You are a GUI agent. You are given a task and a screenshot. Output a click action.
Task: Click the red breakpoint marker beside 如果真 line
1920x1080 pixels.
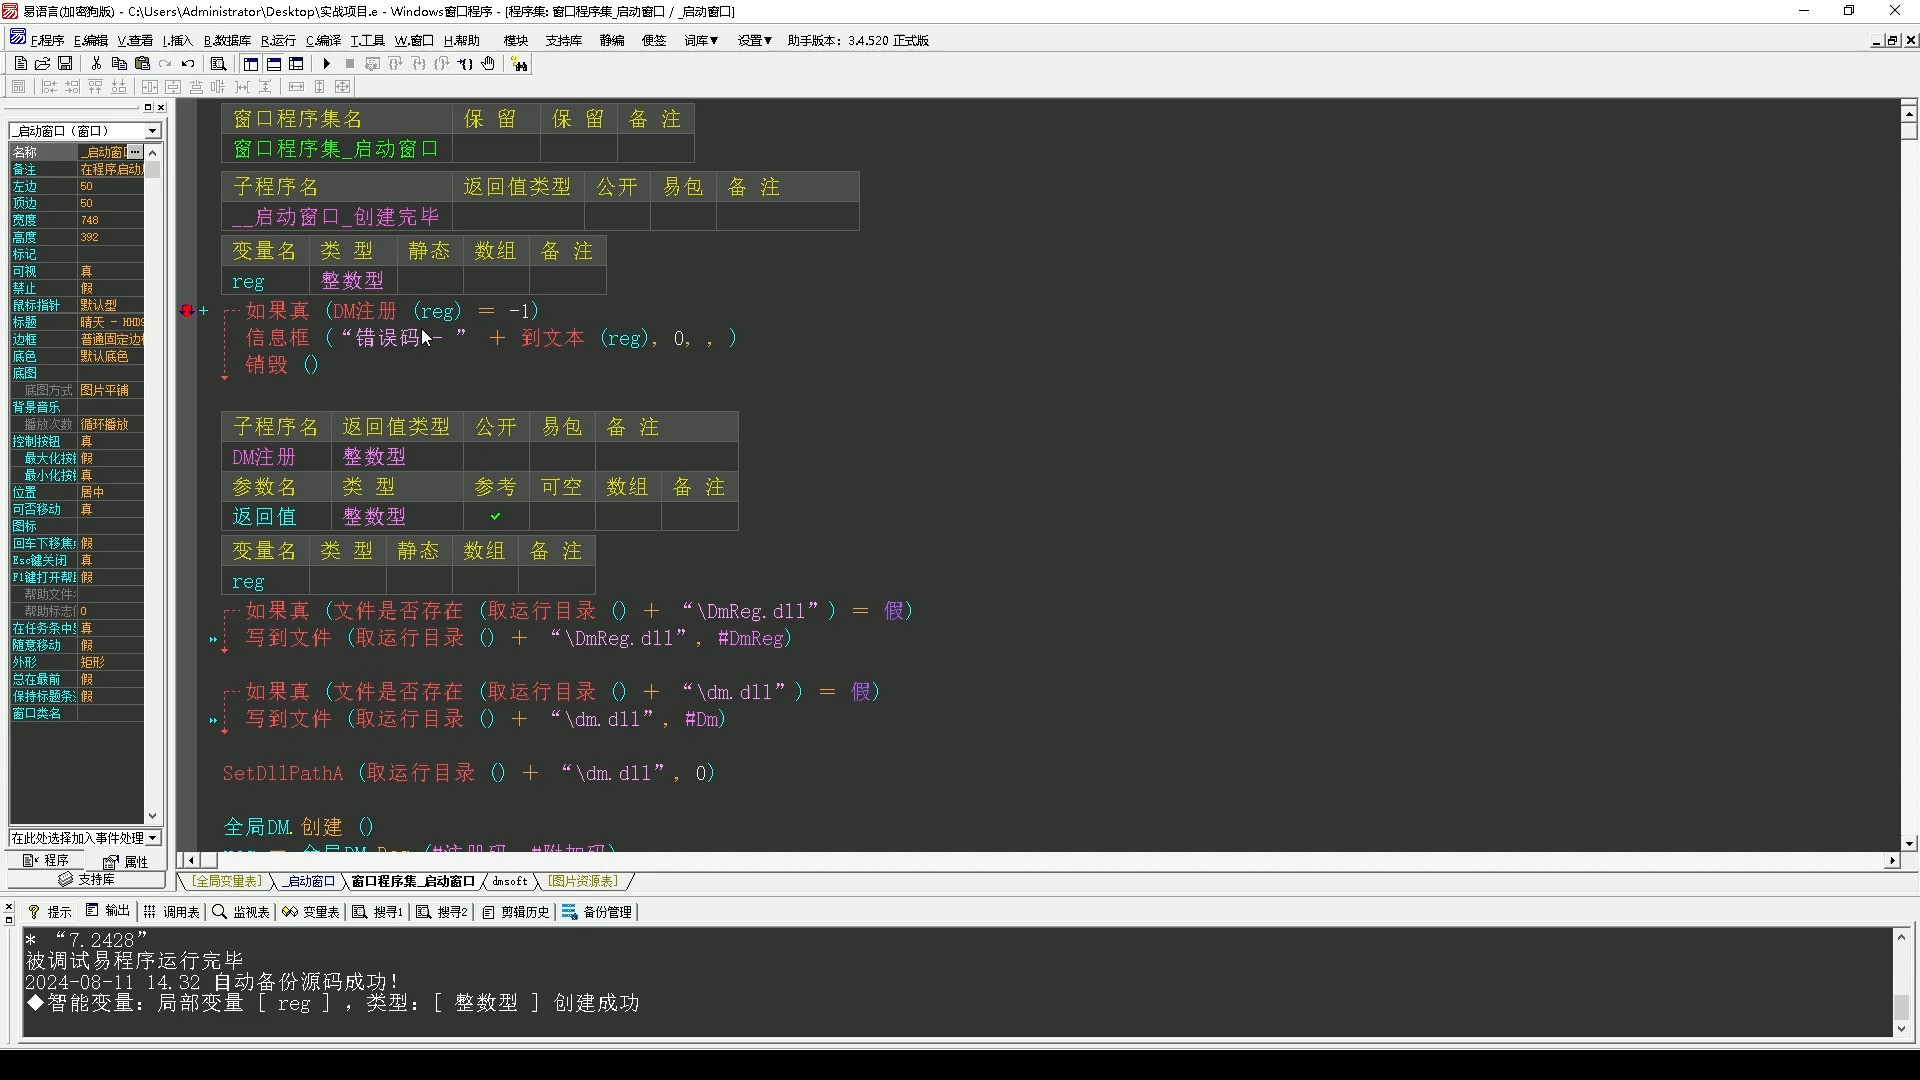point(186,311)
